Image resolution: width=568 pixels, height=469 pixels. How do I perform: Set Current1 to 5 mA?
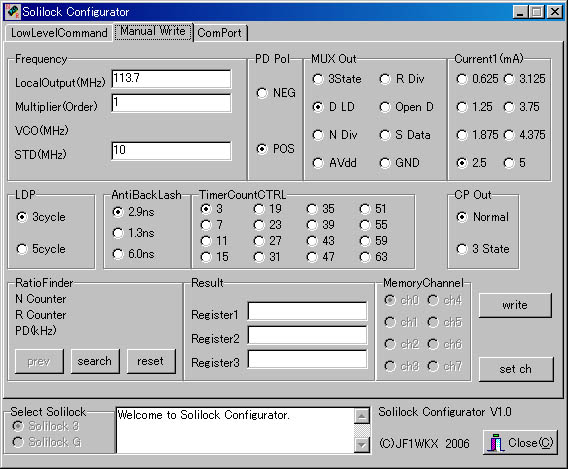[x=515, y=163]
